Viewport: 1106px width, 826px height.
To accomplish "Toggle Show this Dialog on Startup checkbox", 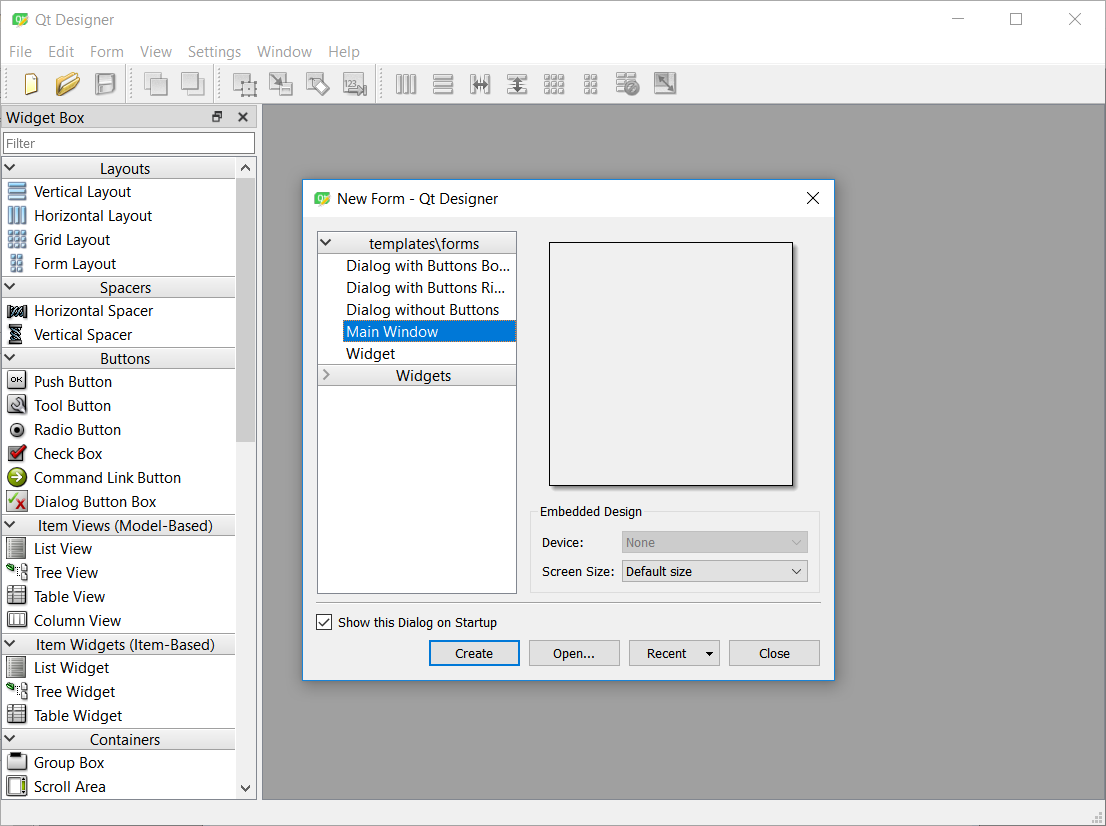I will [x=324, y=622].
